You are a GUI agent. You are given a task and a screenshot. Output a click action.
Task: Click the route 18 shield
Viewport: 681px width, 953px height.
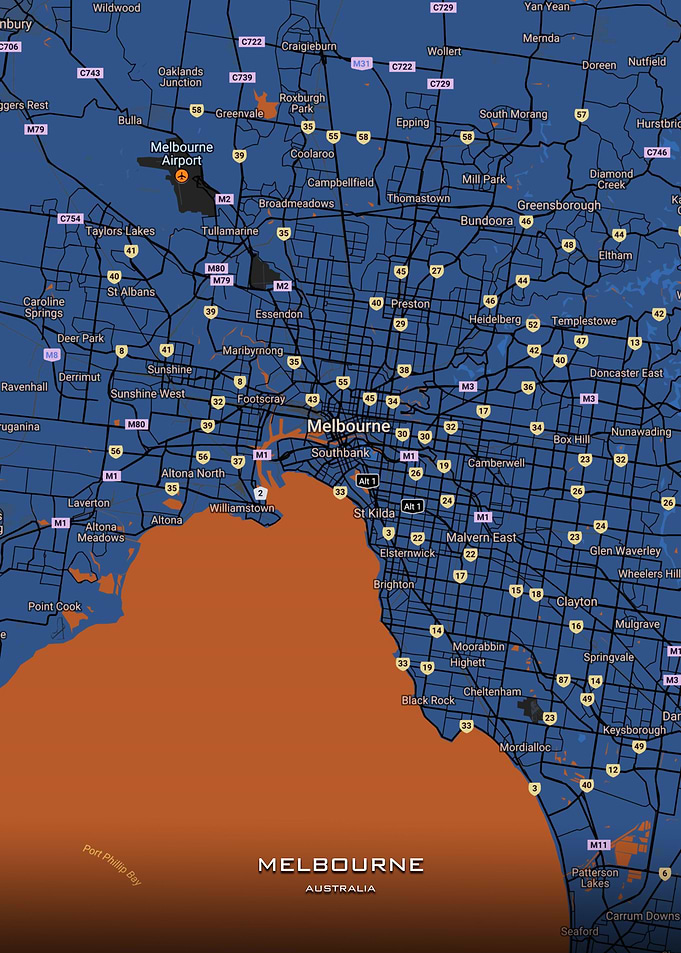536,594
